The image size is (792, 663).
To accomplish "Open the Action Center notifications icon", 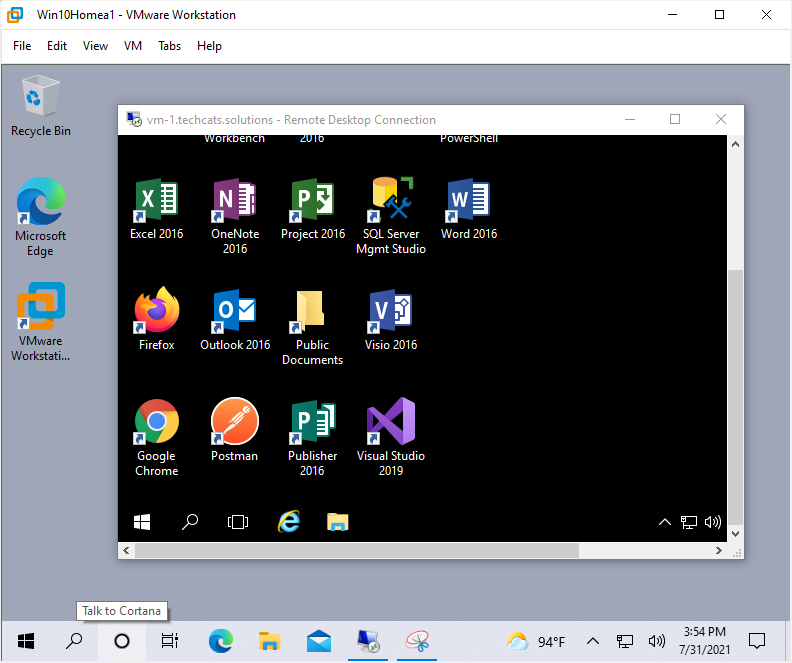I will [x=757, y=641].
